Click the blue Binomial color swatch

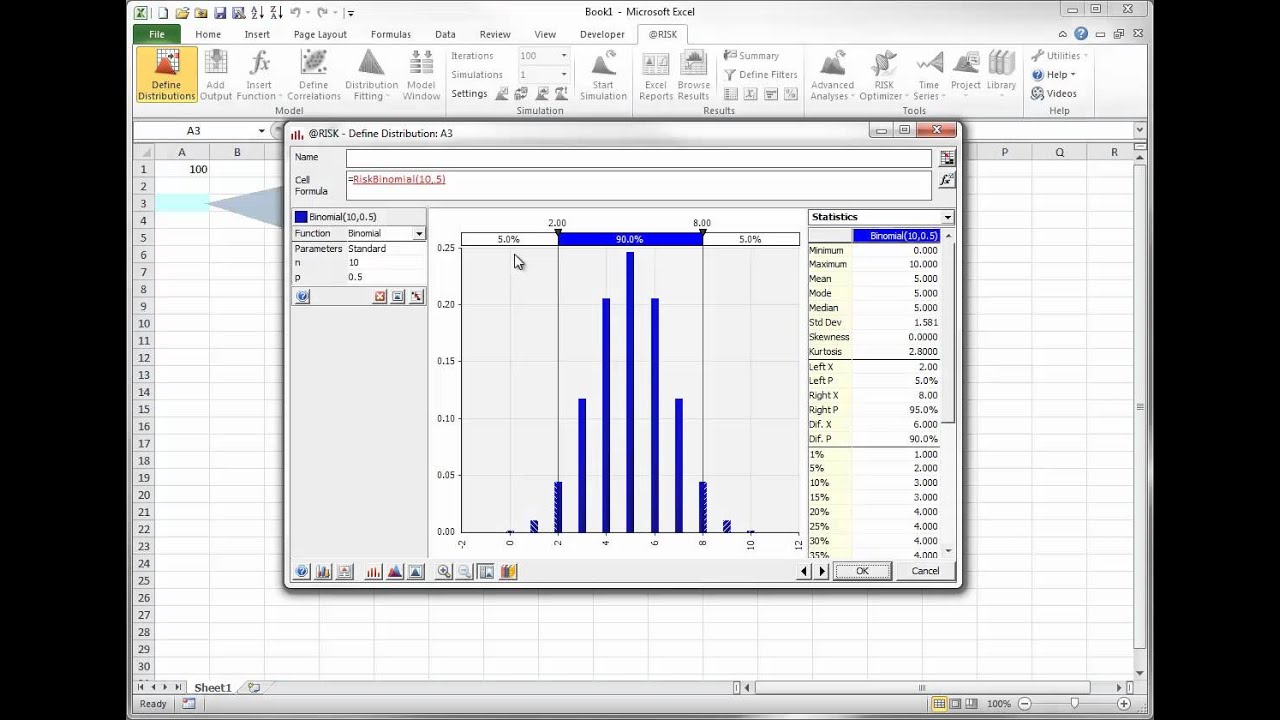tap(301, 217)
